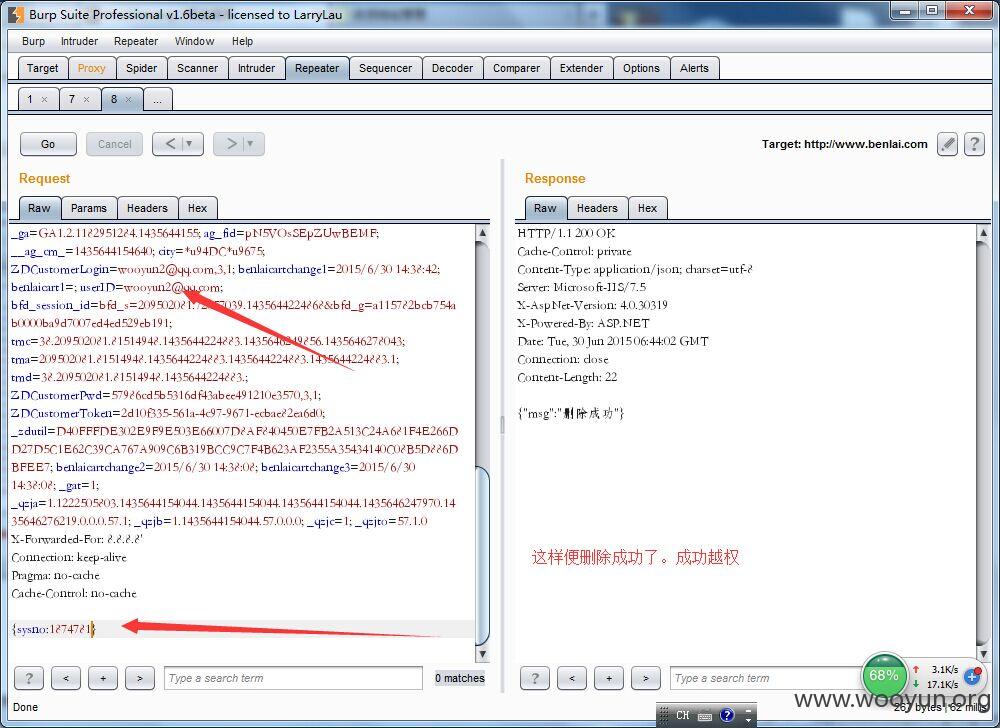Viewport: 1000px width, 728px height.
Task: Switch to the Intruder tool tab
Action: (x=256, y=68)
